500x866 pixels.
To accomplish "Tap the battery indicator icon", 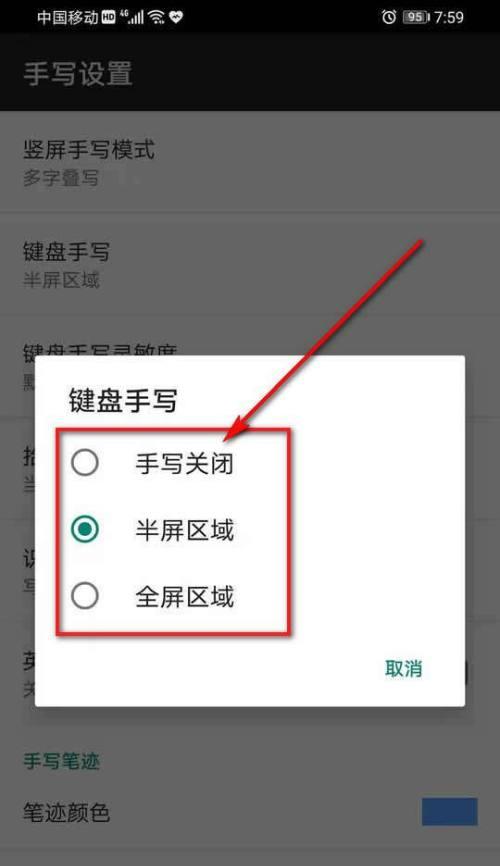I will coord(415,17).
